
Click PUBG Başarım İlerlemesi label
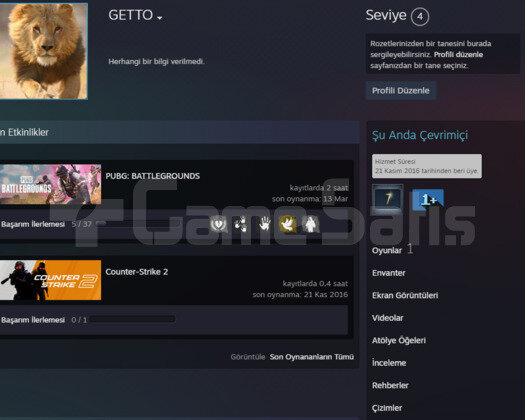click(x=33, y=224)
